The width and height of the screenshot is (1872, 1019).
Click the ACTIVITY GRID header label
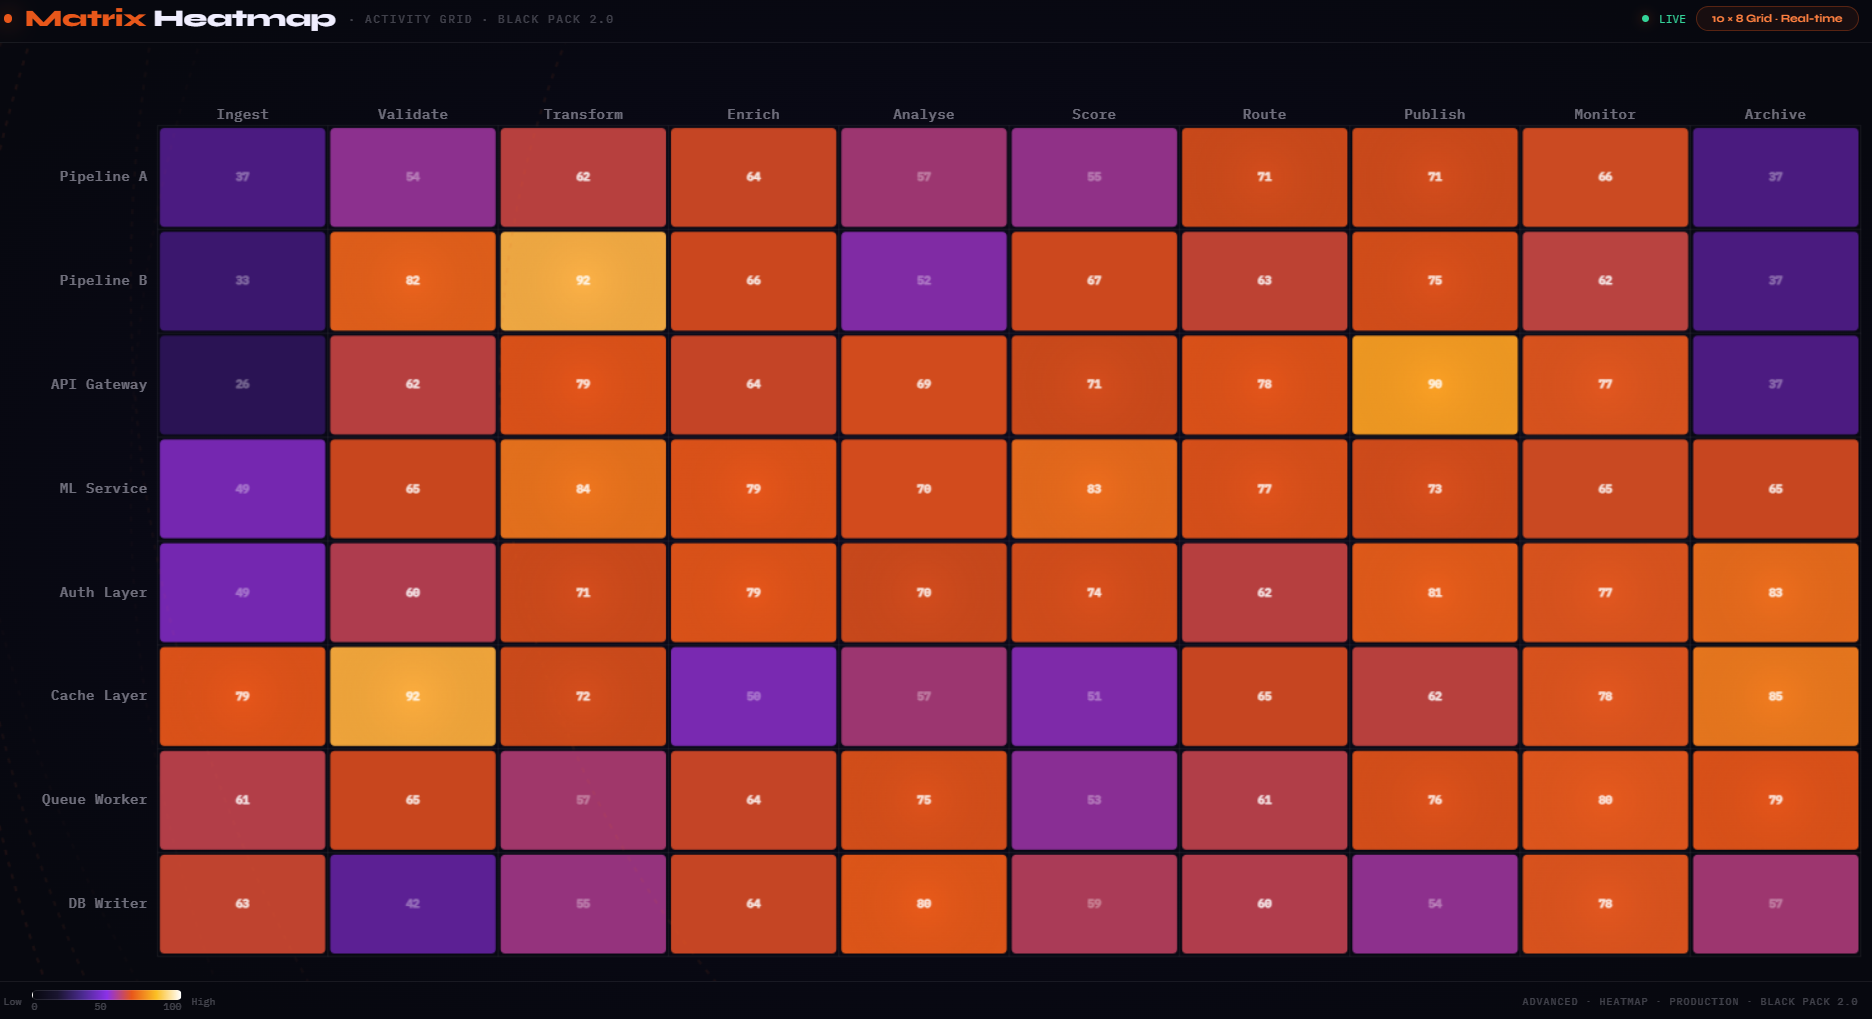tap(419, 19)
